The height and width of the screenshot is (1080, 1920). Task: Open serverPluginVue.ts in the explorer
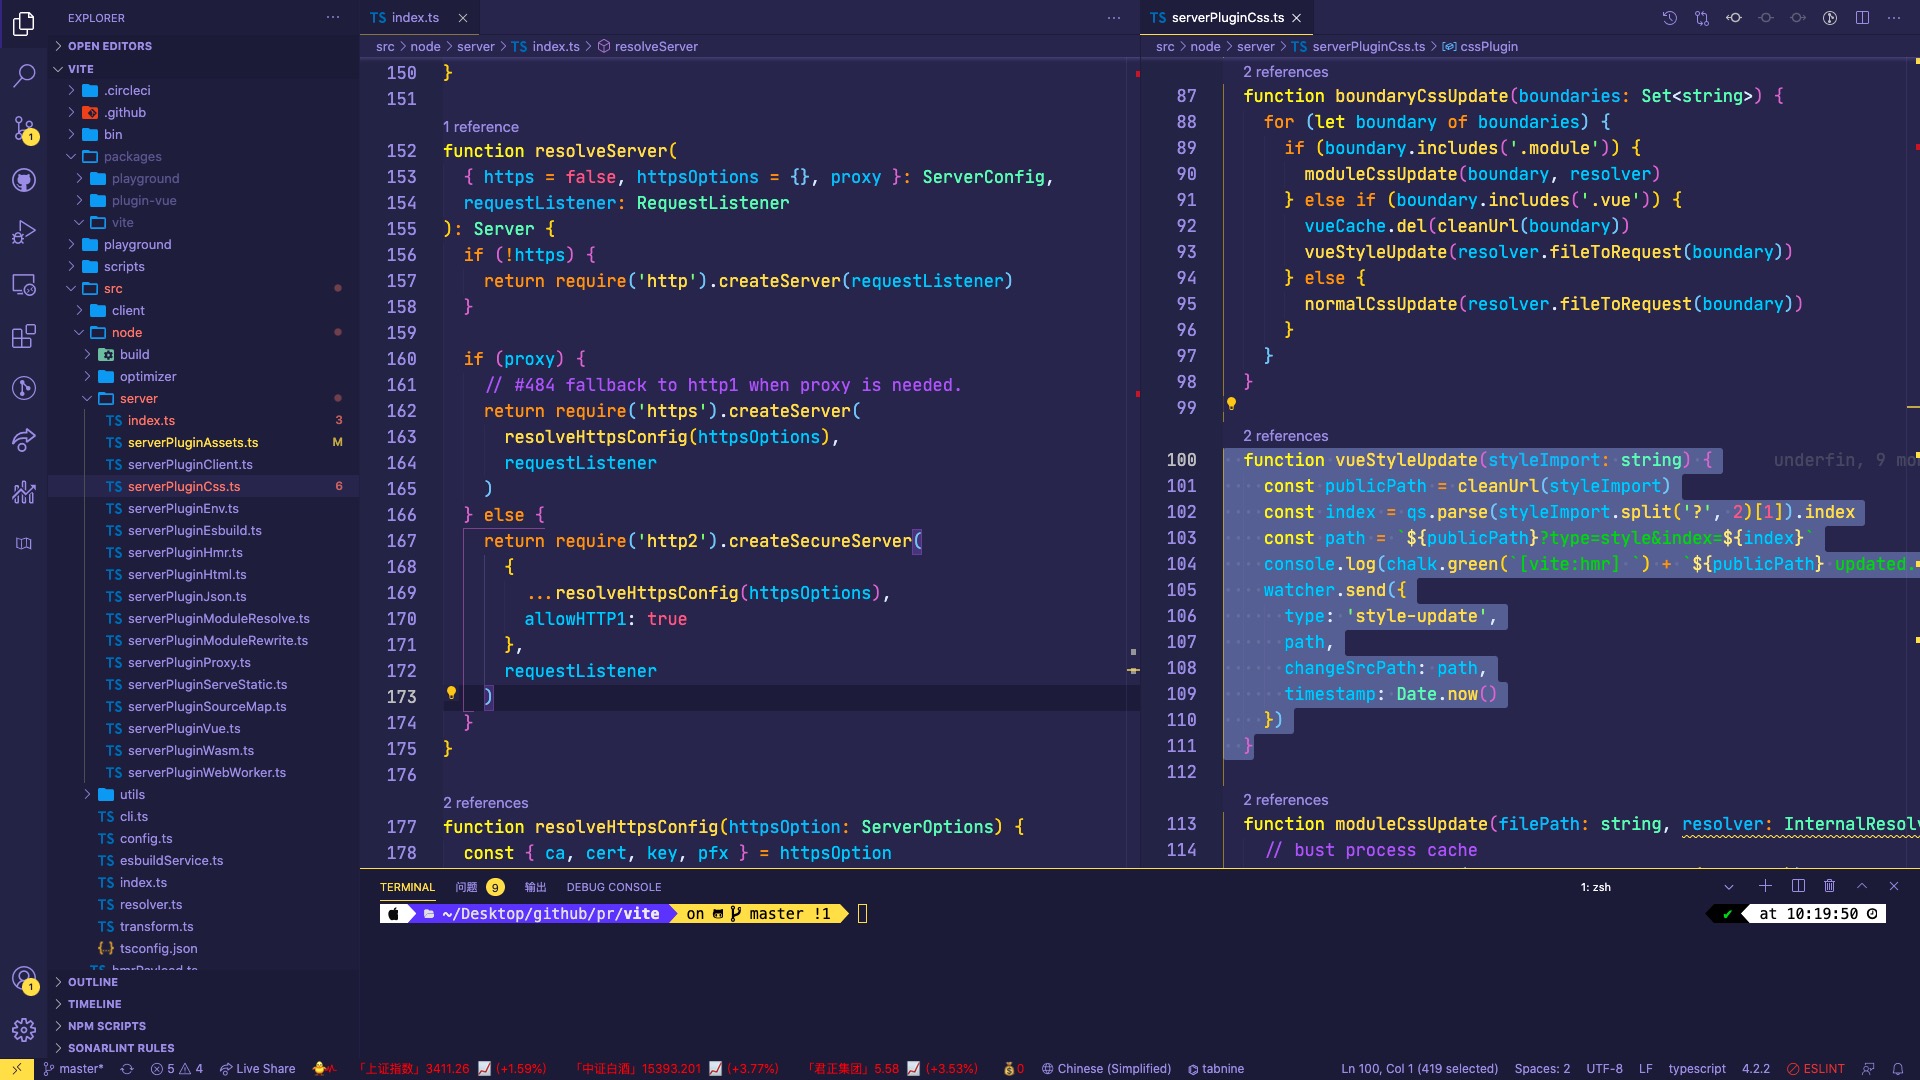coord(183,728)
